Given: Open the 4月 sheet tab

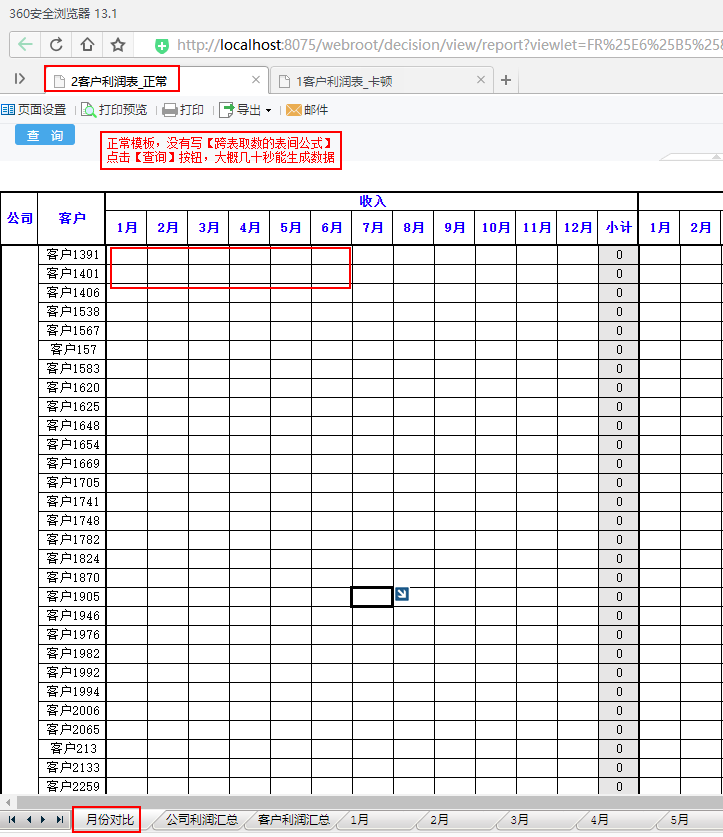Looking at the screenshot, I should pos(600,820).
